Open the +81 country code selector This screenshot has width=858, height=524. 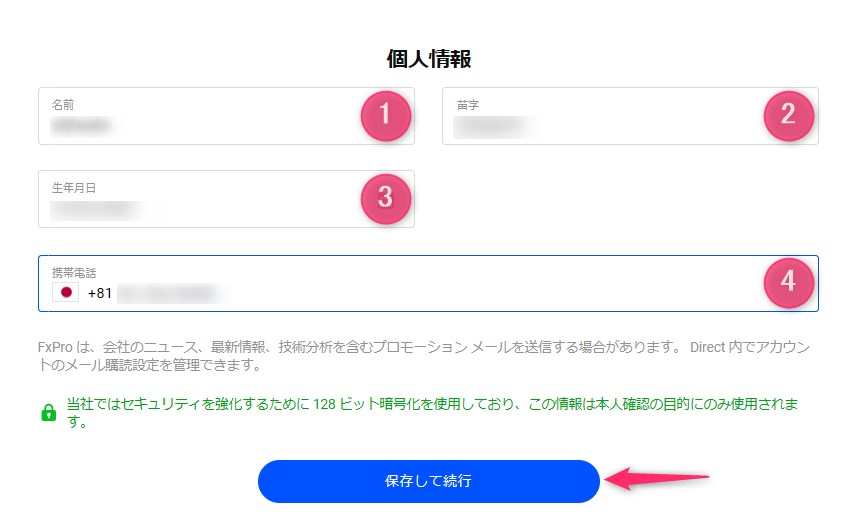point(100,293)
